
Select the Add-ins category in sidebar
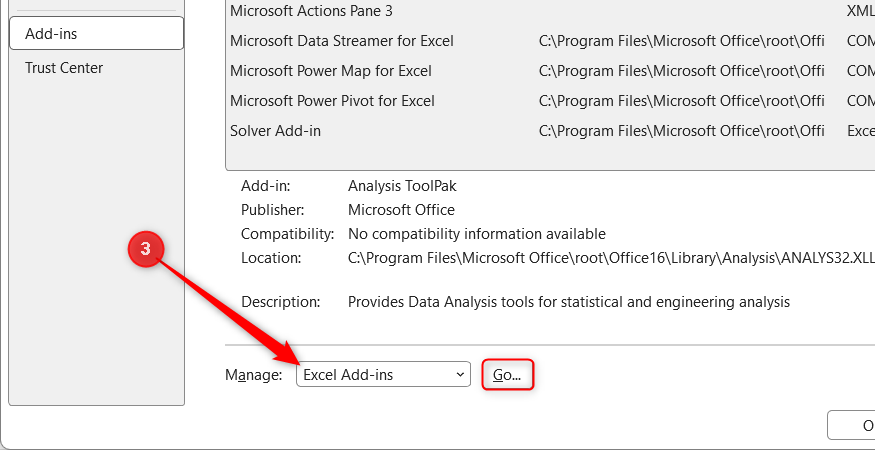(97, 33)
